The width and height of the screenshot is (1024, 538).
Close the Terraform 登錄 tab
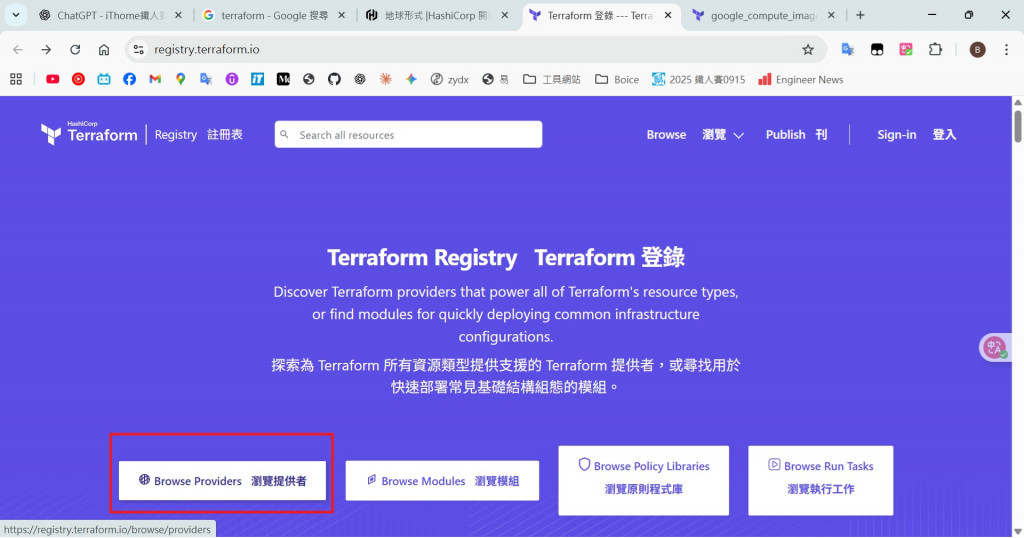[667, 15]
